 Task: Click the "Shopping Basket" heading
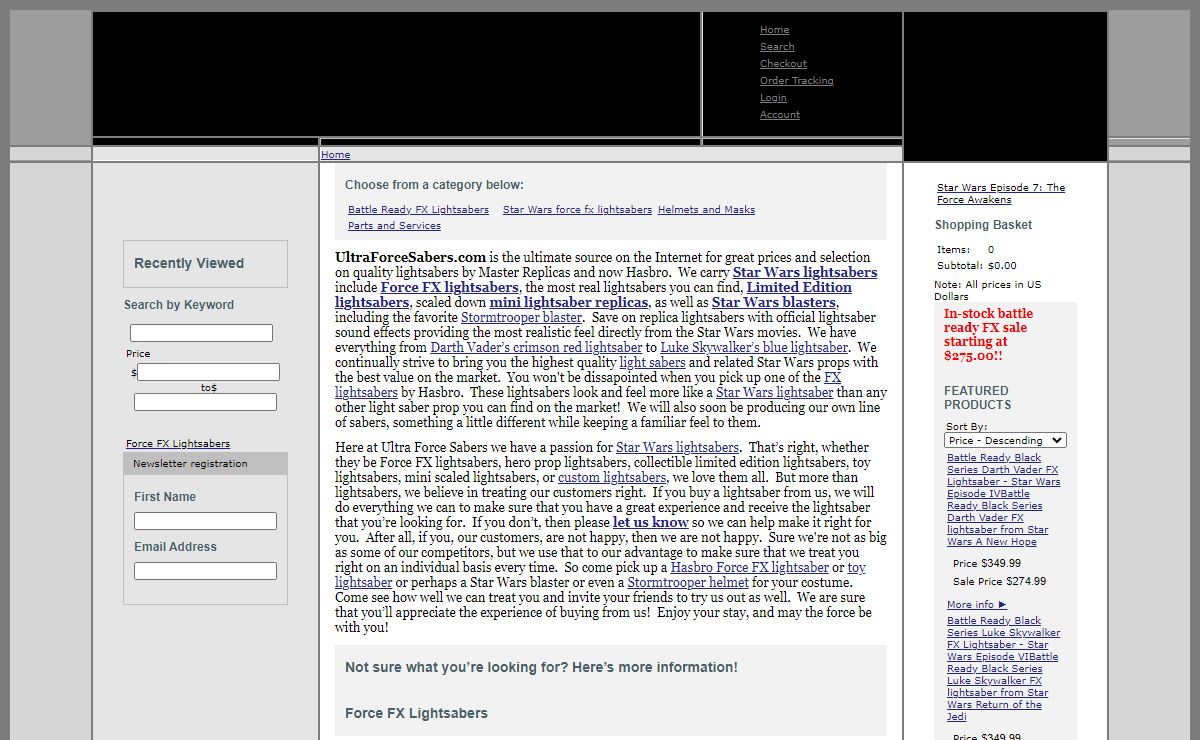[x=983, y=225]
